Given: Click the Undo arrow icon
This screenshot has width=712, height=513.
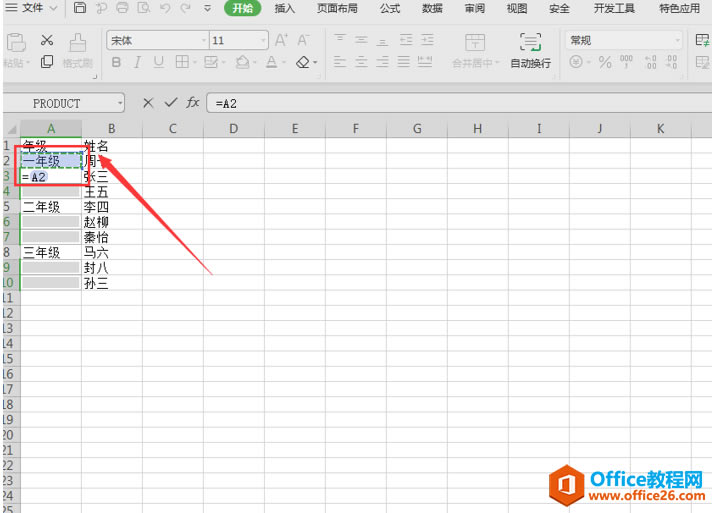Looking at the screenshot, I should pos(165,8).
